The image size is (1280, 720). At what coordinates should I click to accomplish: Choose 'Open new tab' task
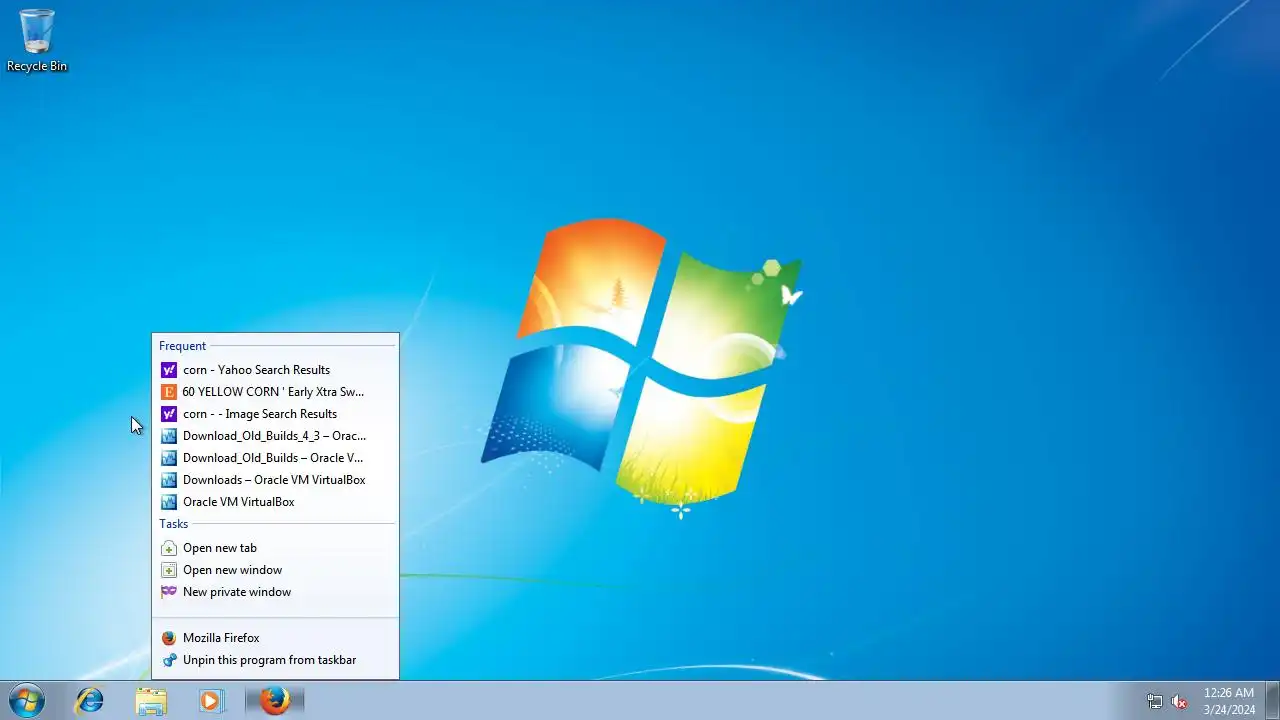pos(275,548)
